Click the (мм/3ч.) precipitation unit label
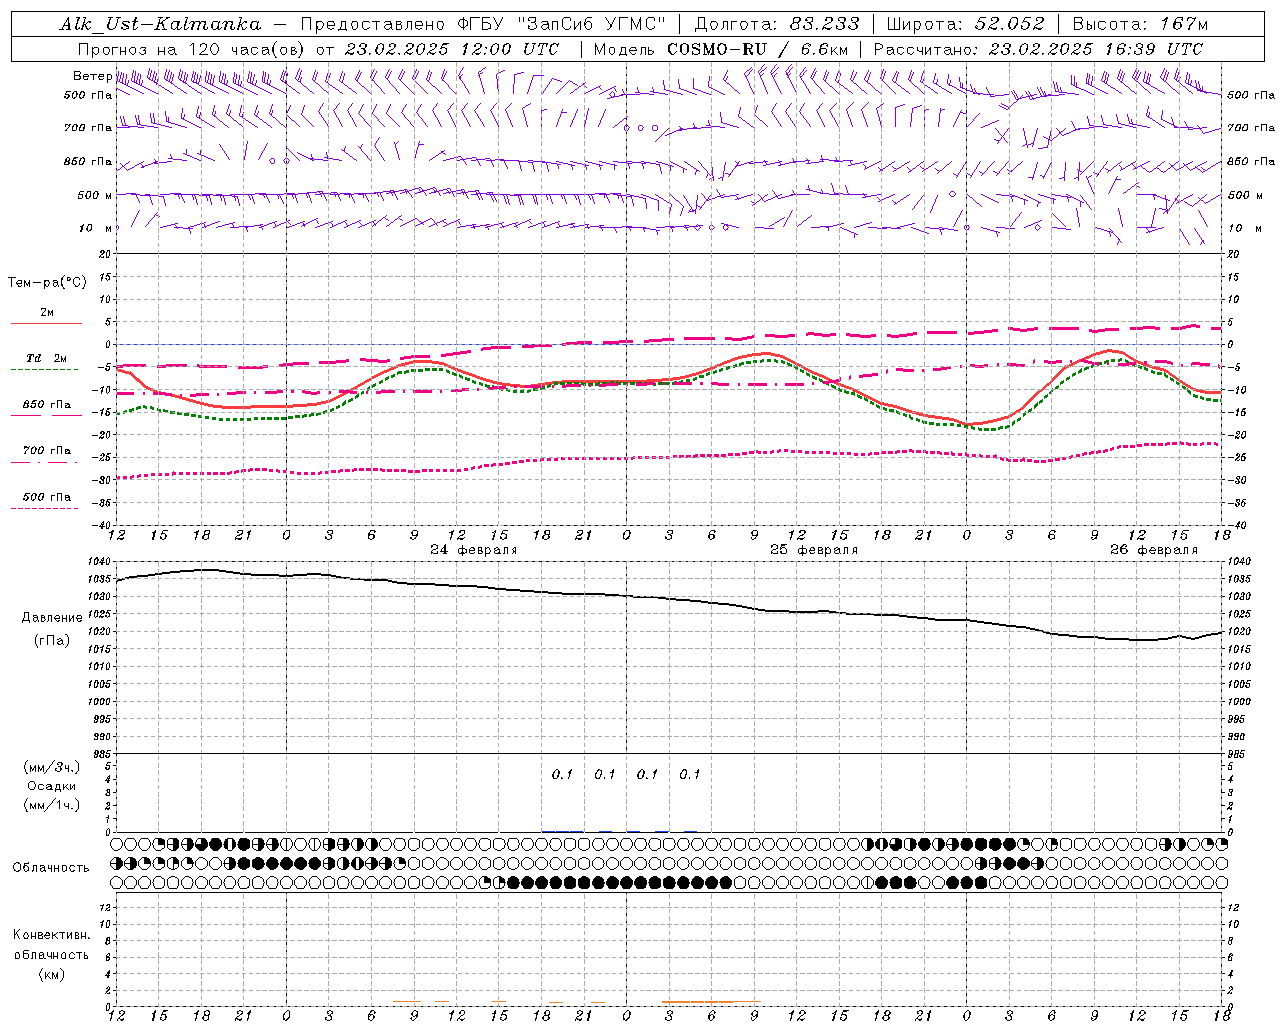1280x1024 pixels. pyautogui.click(x=52, y=767)
